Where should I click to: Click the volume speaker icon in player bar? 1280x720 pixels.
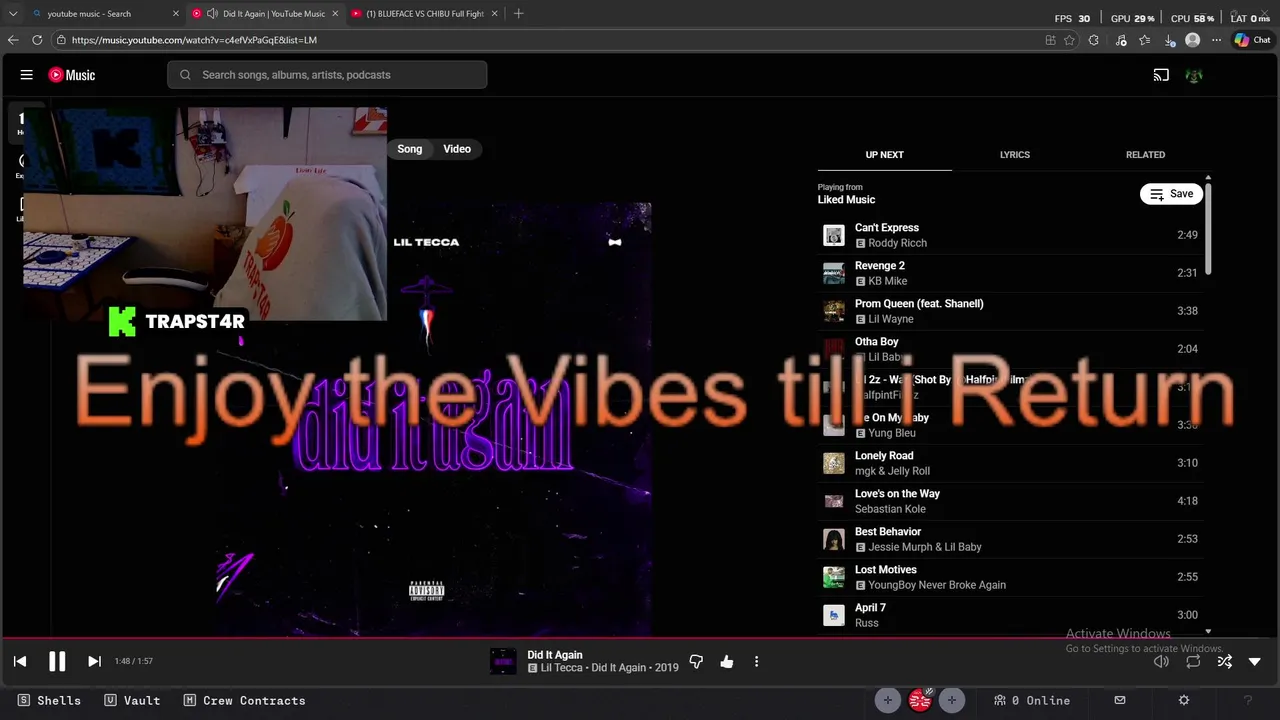1161,661
